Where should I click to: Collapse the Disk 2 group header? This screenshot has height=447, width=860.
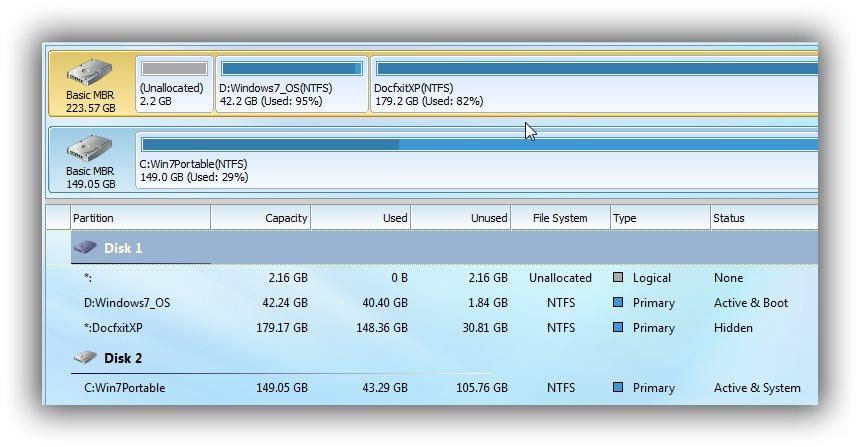tap(123, 358)
